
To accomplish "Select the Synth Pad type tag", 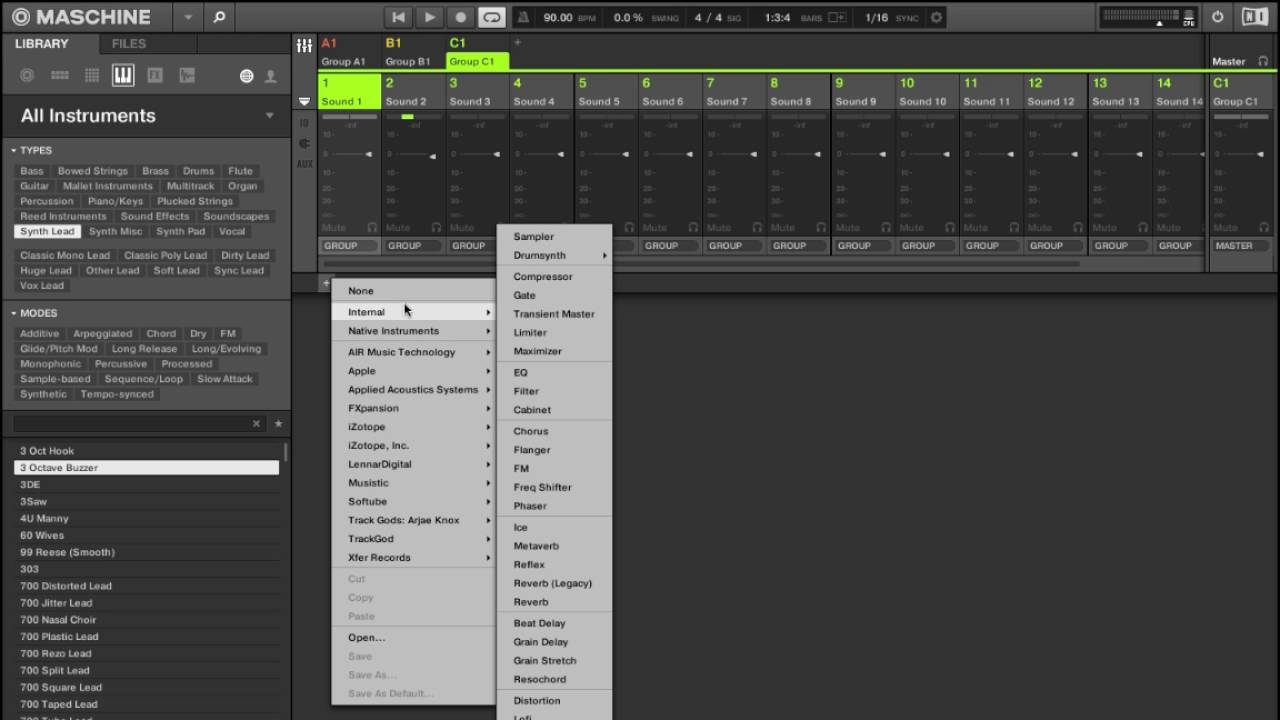I will (181, 231).
